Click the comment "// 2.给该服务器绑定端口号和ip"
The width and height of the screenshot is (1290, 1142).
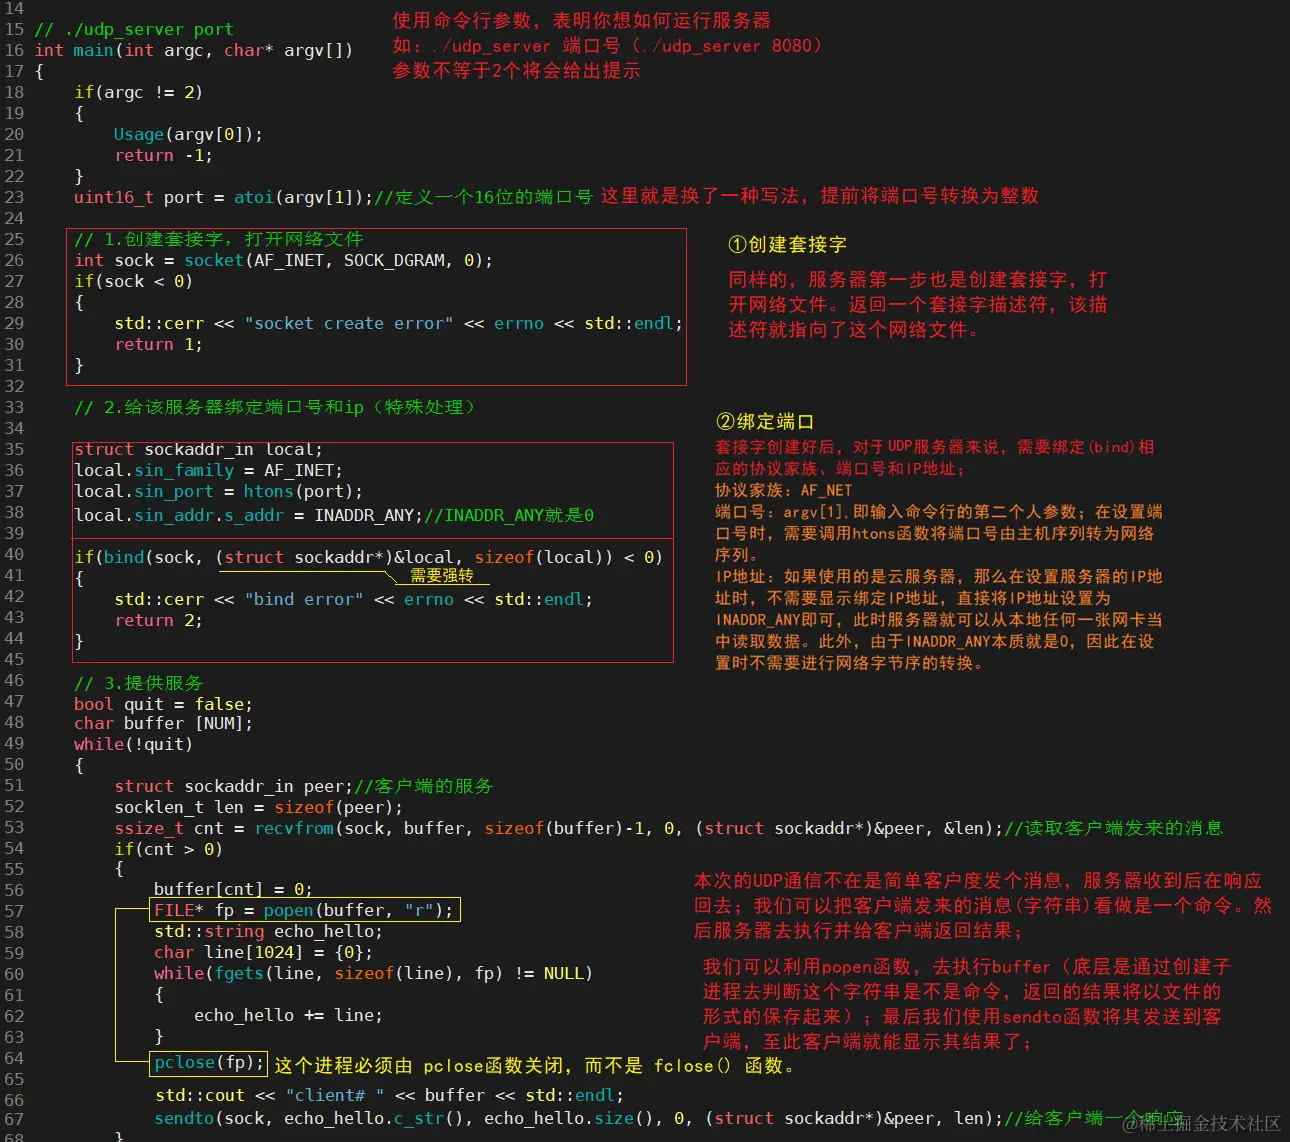[276, 407]
